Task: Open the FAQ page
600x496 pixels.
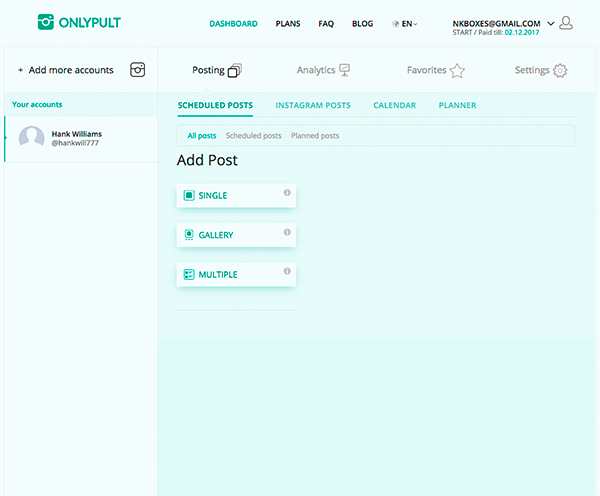Action: click(x=326, y=24)
